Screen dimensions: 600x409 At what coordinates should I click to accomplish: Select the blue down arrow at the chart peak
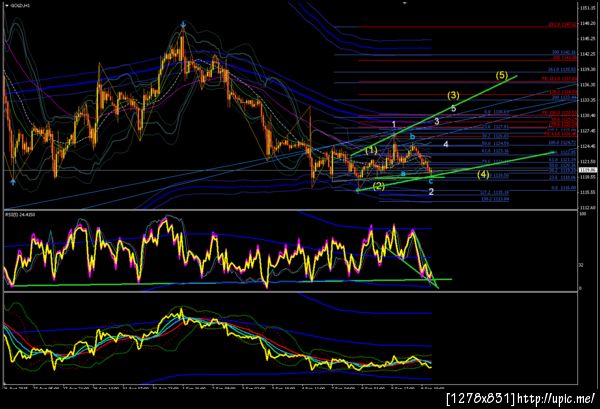point(183,24)
